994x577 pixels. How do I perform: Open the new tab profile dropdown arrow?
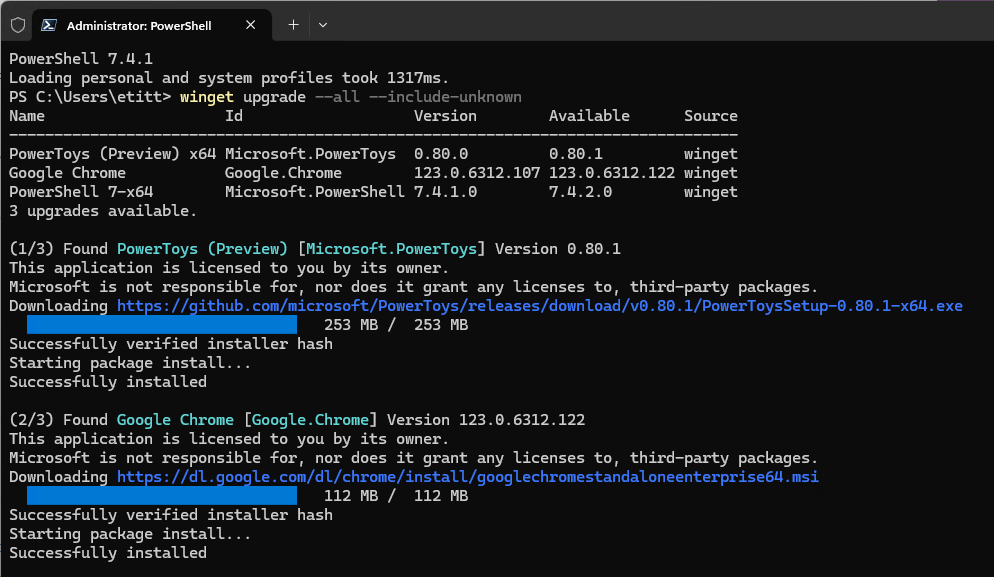[x=323, y=25]
